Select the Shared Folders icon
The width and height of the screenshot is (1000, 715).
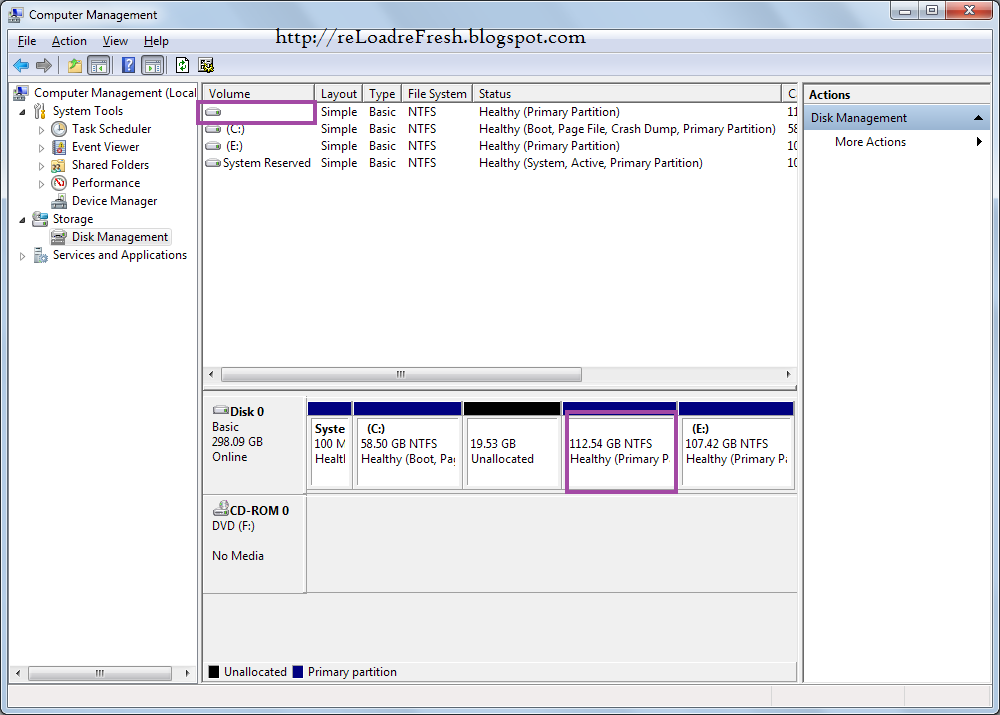point(58,164)
